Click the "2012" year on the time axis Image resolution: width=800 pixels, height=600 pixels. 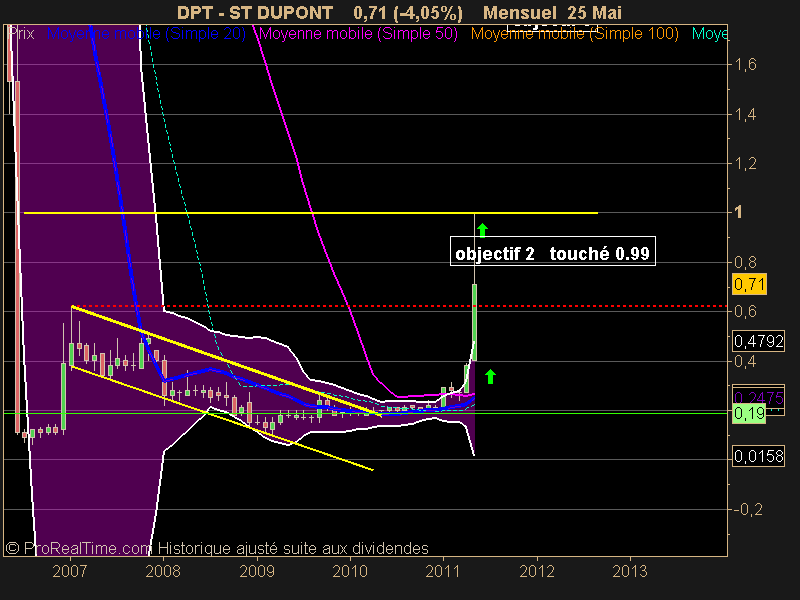point(537,571)
